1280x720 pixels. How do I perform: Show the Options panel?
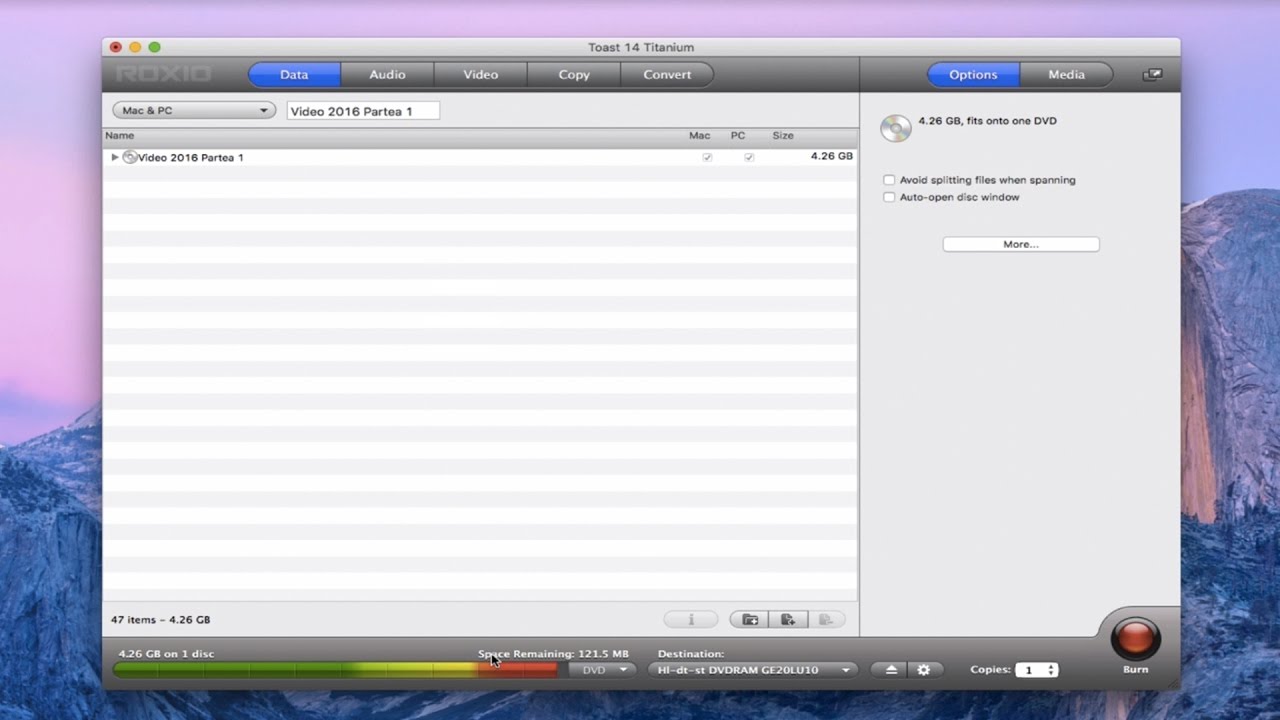(973, 75)
